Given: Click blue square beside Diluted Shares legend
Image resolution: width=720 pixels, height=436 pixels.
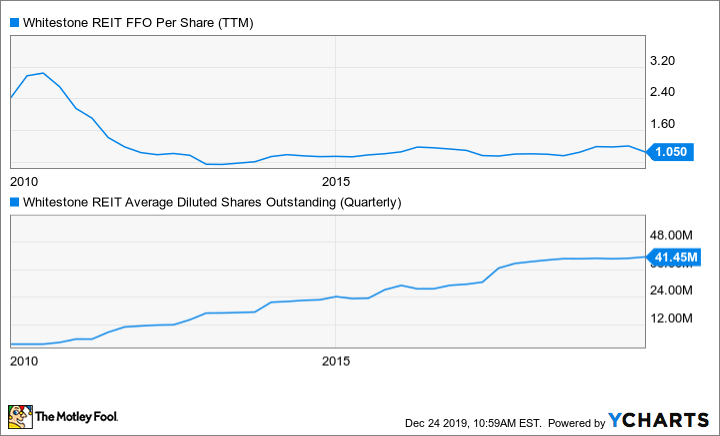Looking at the screenshot, I should coord(14,202).
